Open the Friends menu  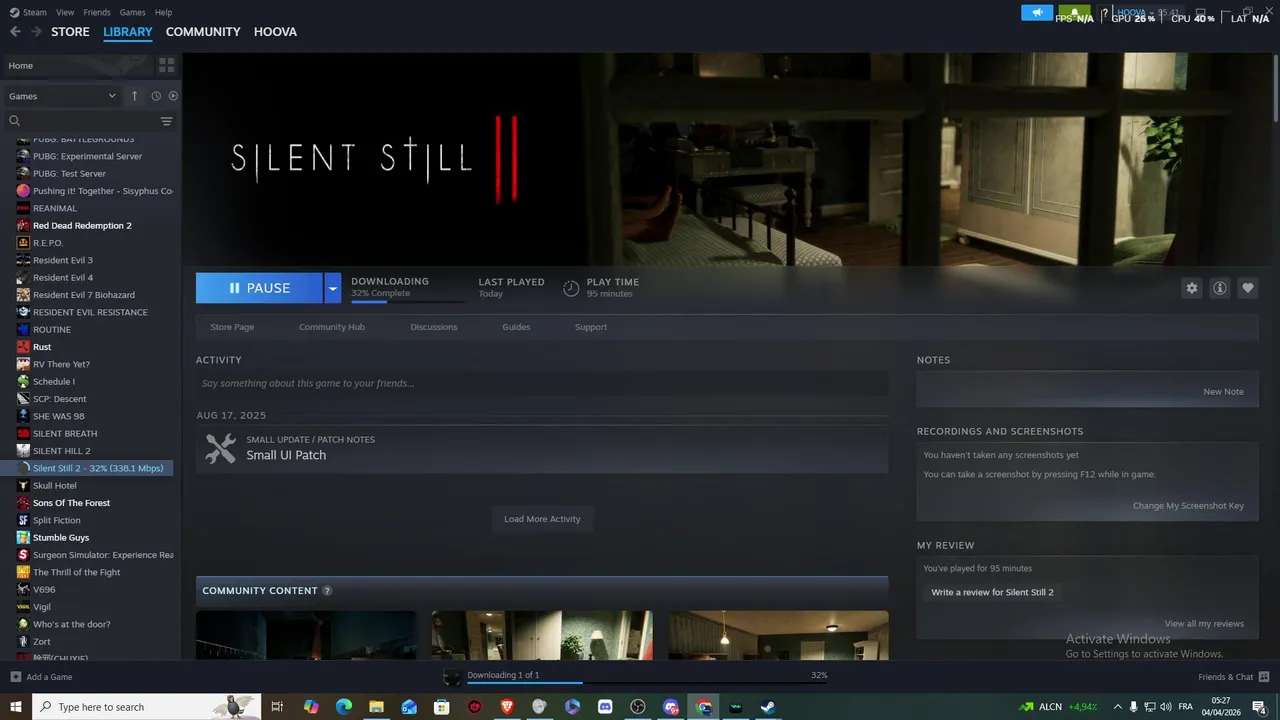pos(97,12)
